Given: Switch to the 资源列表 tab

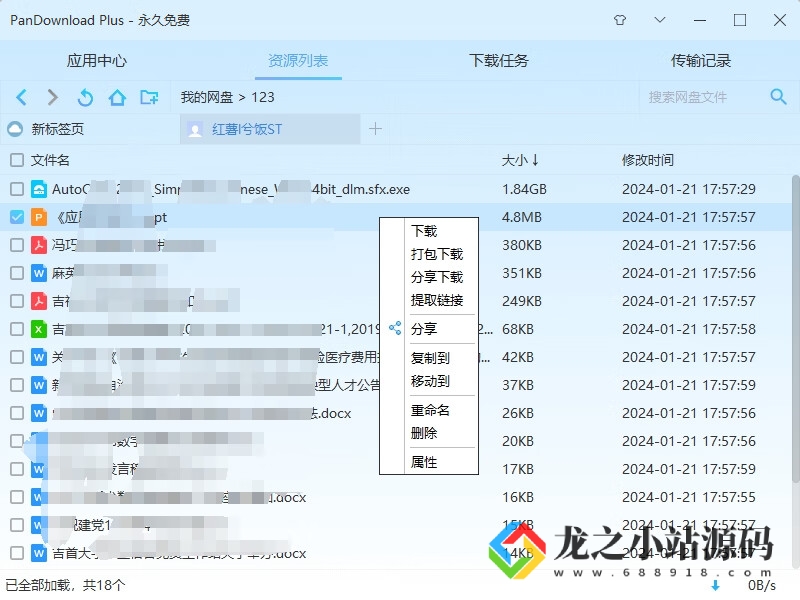Looking at the screenshot, I should pos(298,61).
